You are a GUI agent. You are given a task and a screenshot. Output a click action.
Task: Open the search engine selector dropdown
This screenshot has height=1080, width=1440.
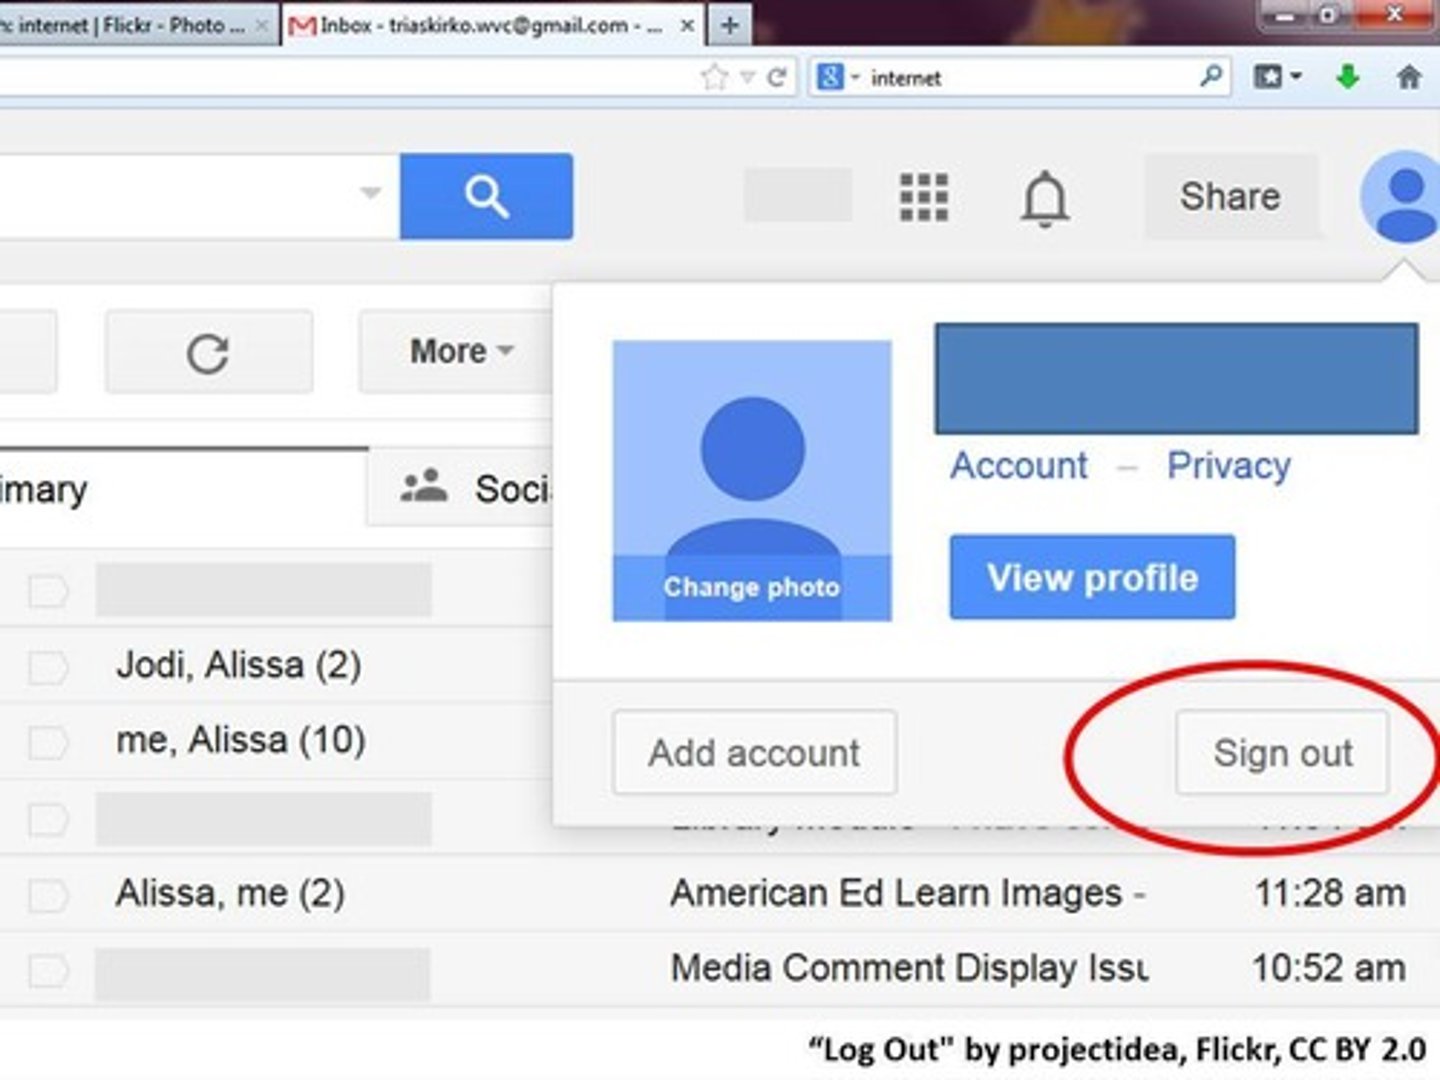pos(837,77)
